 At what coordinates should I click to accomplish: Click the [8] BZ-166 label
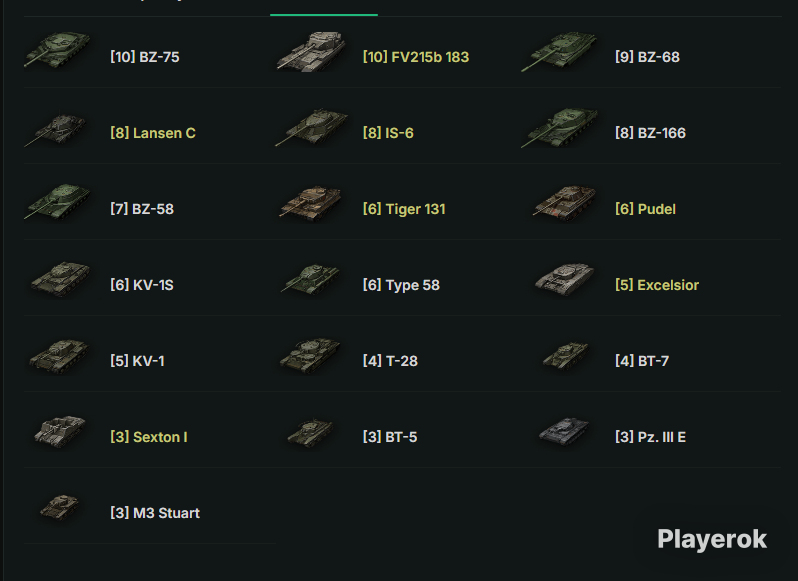coord(650,133)
